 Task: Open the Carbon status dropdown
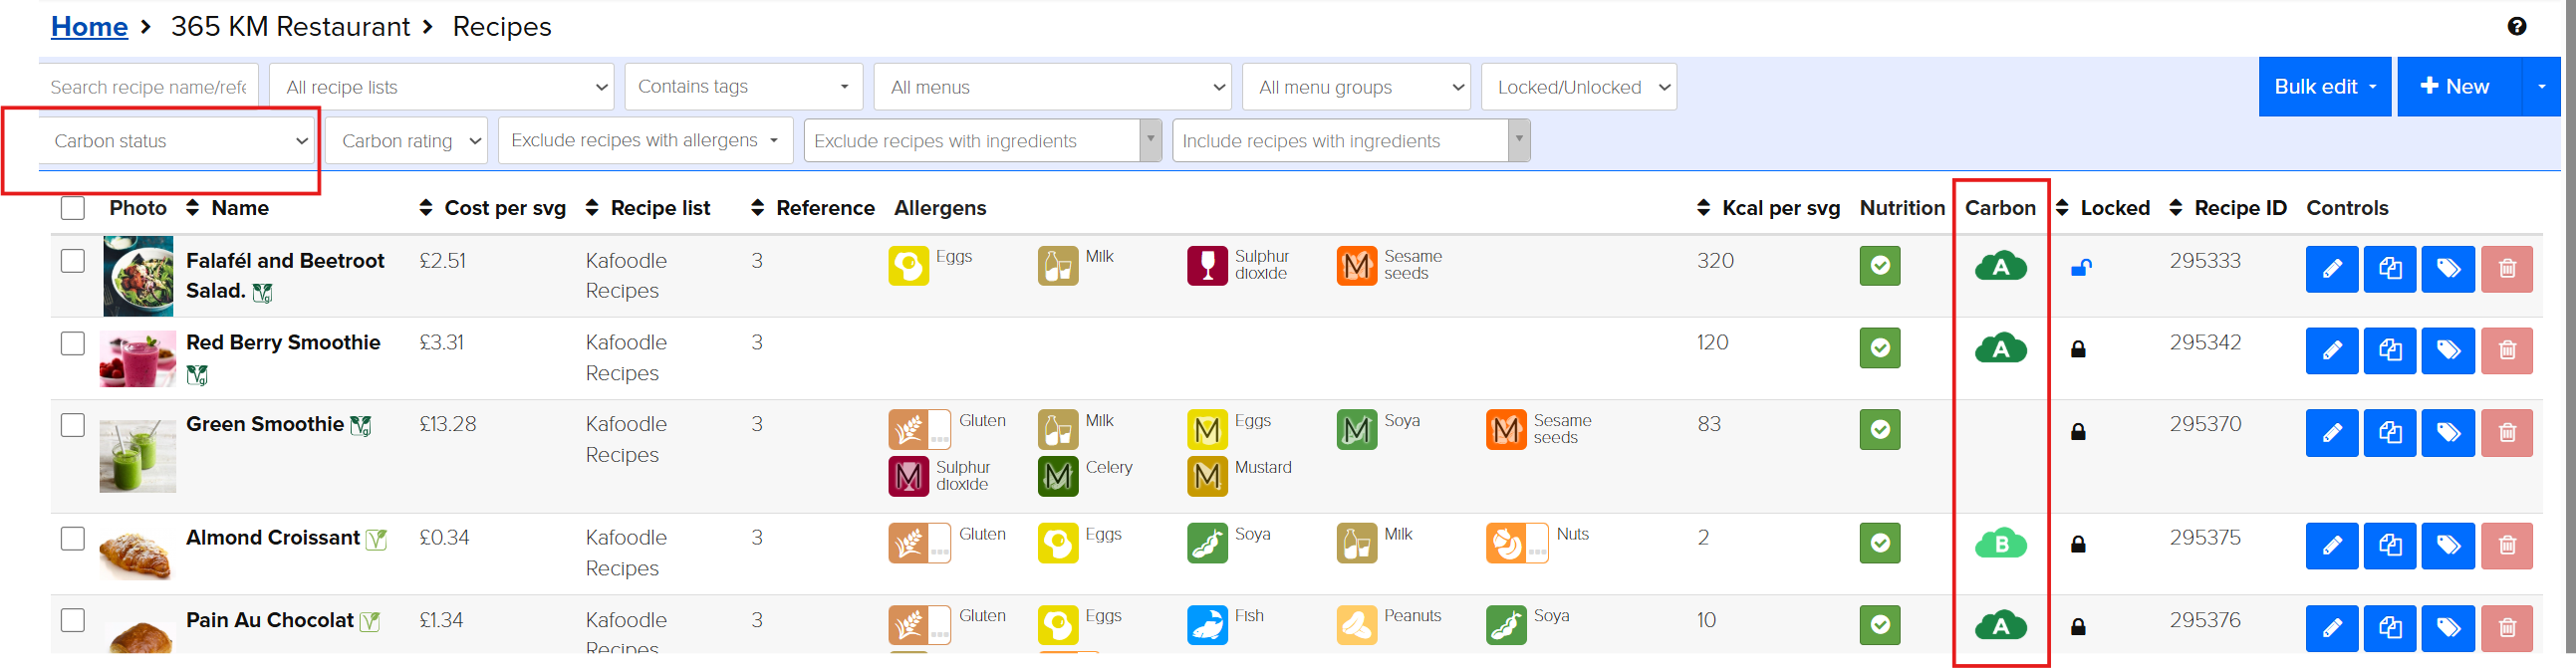[x=176, y=141]
